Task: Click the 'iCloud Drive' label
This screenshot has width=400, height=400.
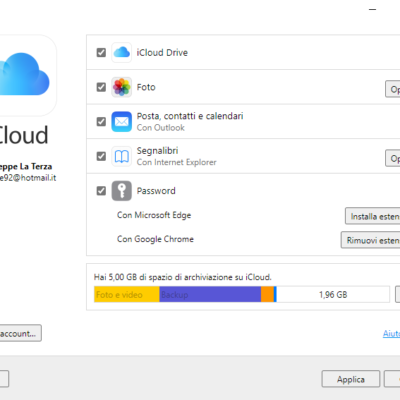Action: coord(162,53)
